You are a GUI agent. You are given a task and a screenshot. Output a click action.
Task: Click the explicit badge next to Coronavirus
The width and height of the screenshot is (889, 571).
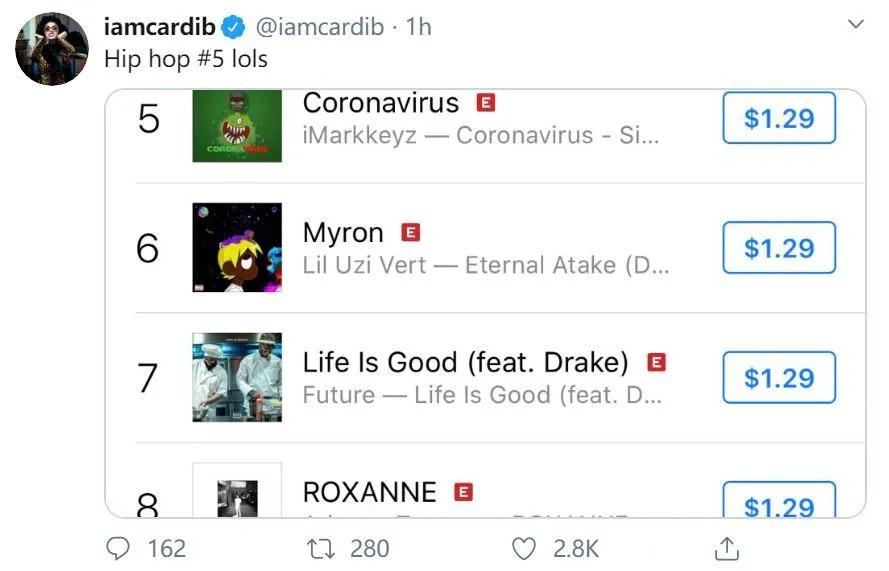[x=486, y=103]
